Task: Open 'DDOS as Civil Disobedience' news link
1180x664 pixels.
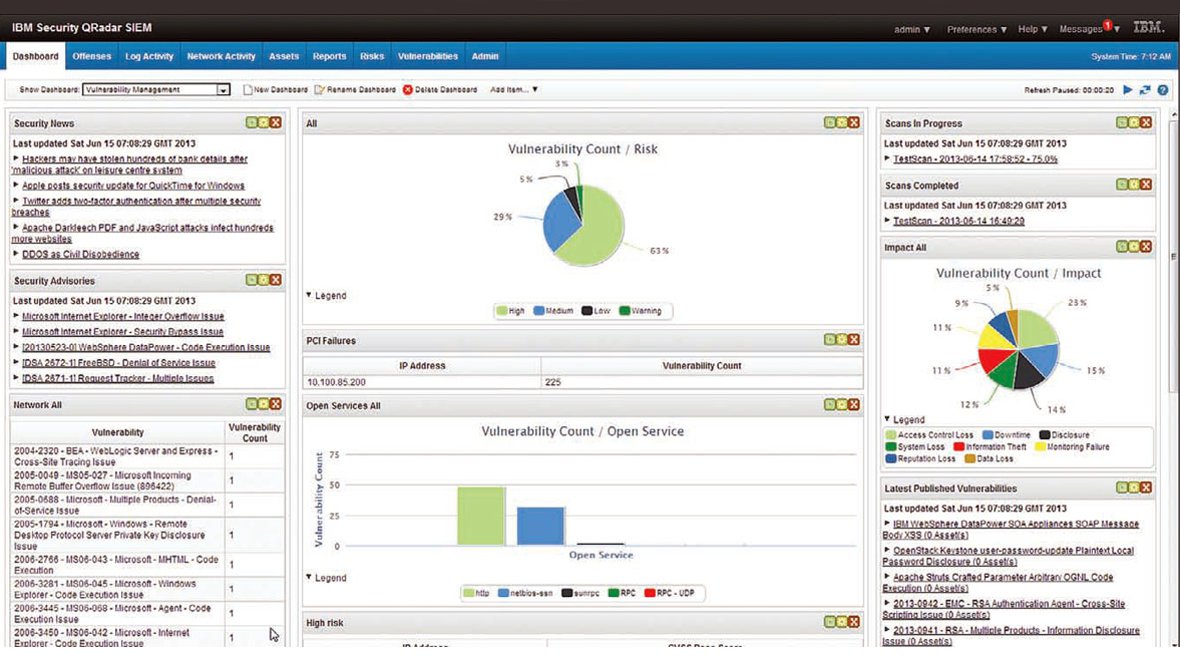Action: 81,254
